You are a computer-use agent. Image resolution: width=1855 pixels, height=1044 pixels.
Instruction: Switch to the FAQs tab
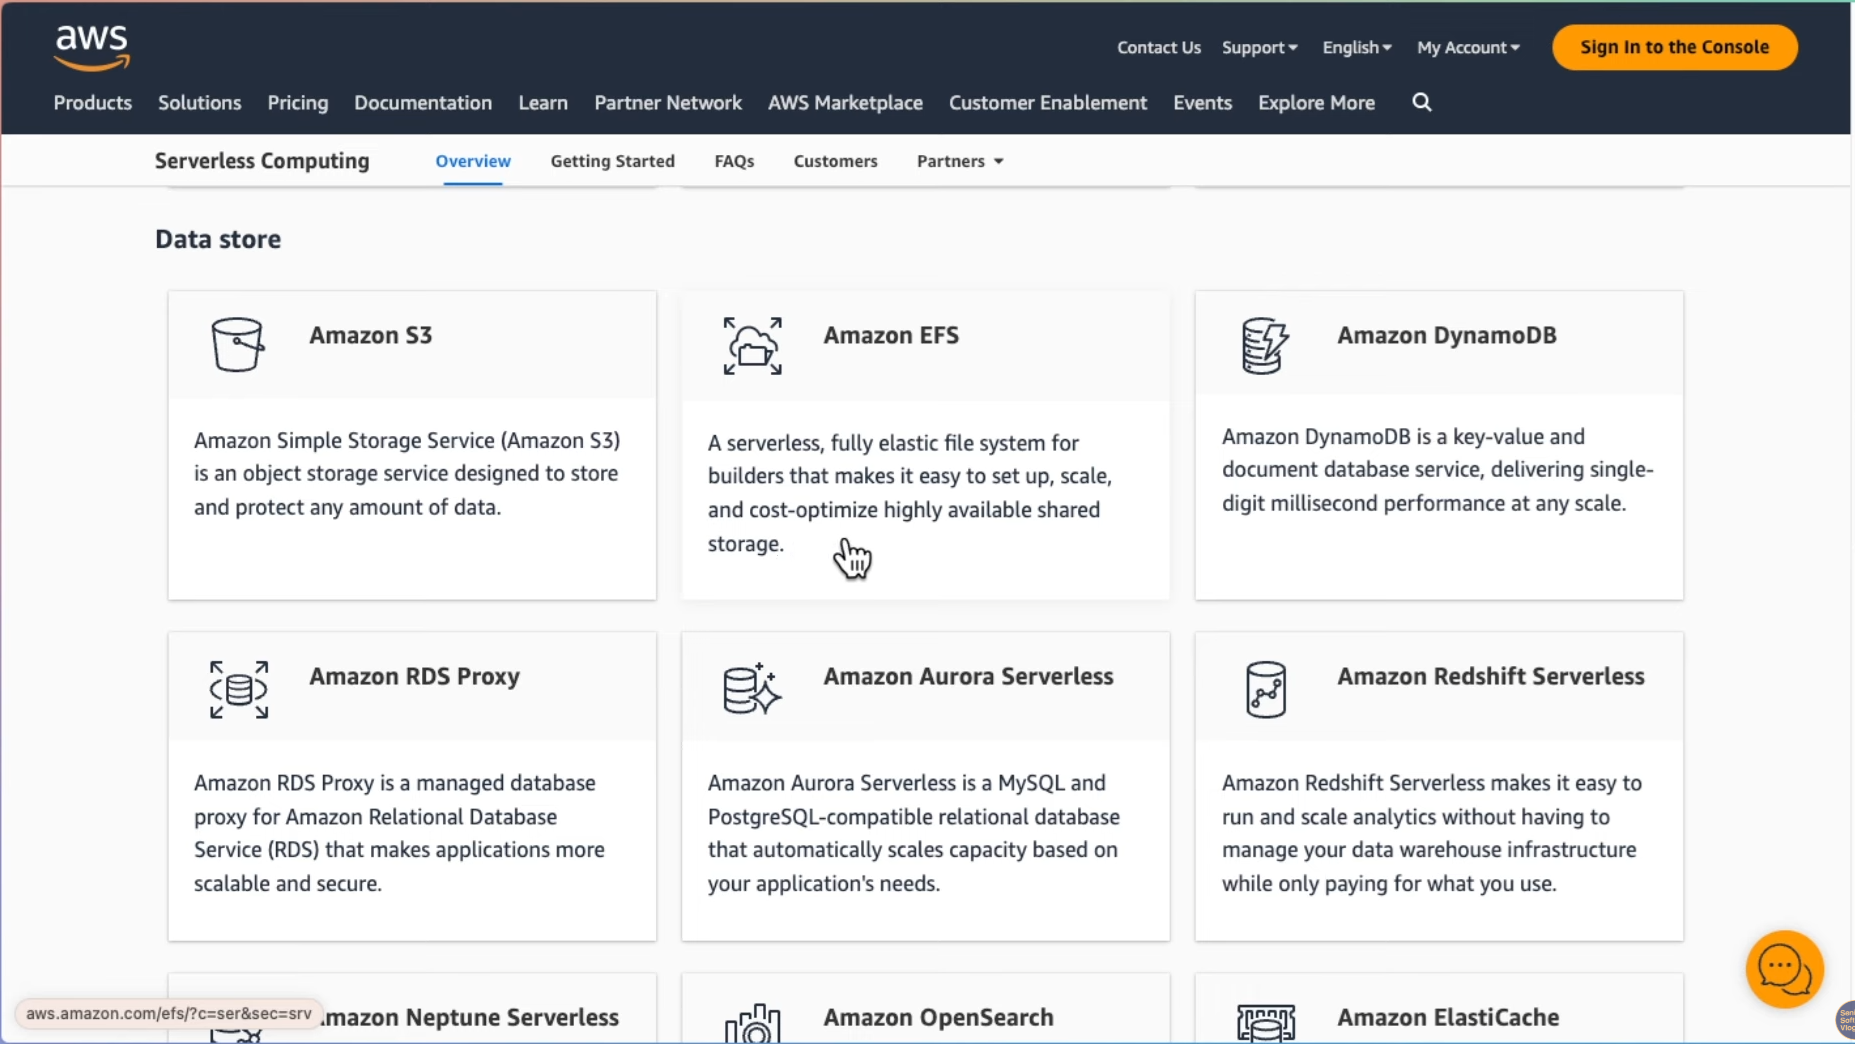pyautogui.click(x=734, y=161)
